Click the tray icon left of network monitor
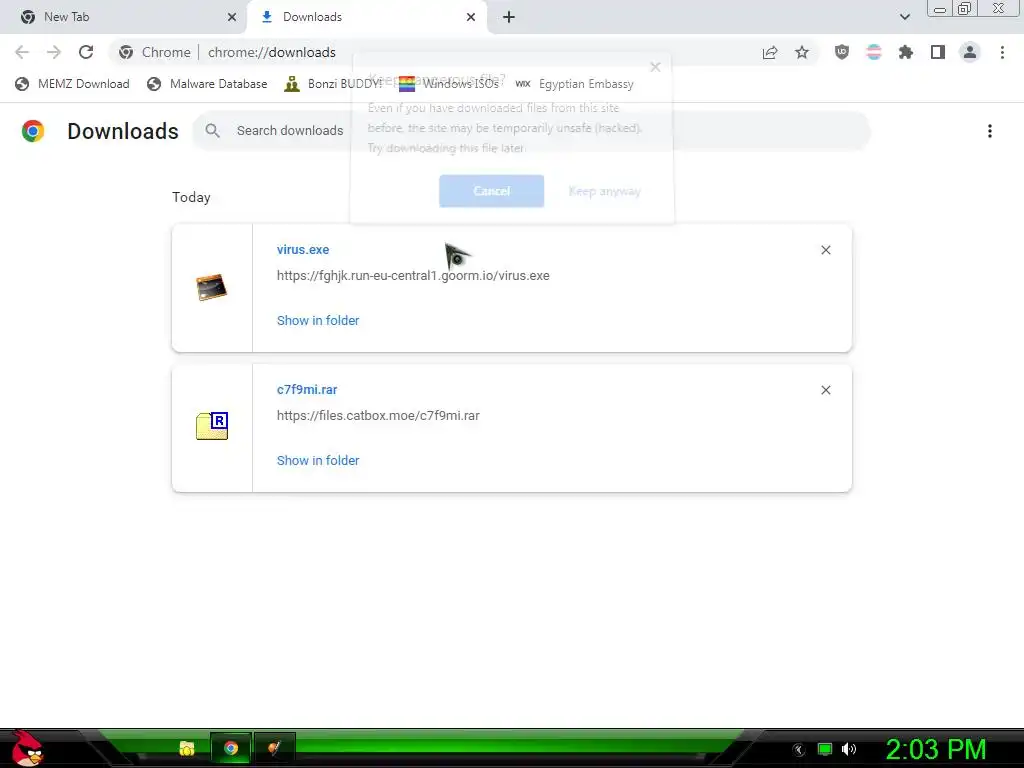Image resolution: width=1024 pixels, height=768 pixels. click(x=799, y=750)
